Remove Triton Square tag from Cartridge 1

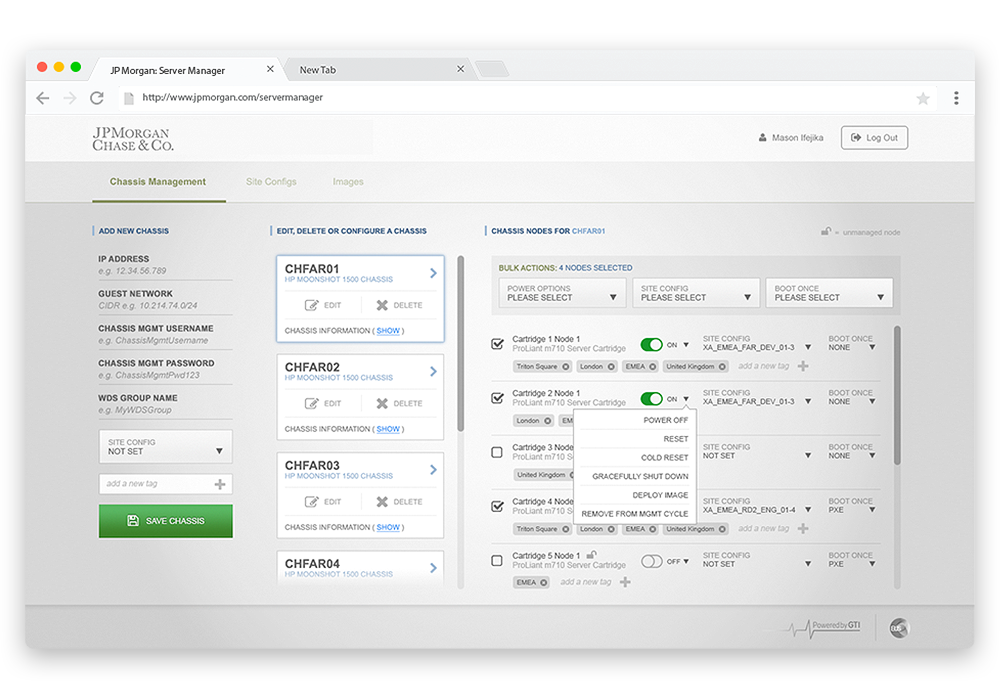[566, 367]
